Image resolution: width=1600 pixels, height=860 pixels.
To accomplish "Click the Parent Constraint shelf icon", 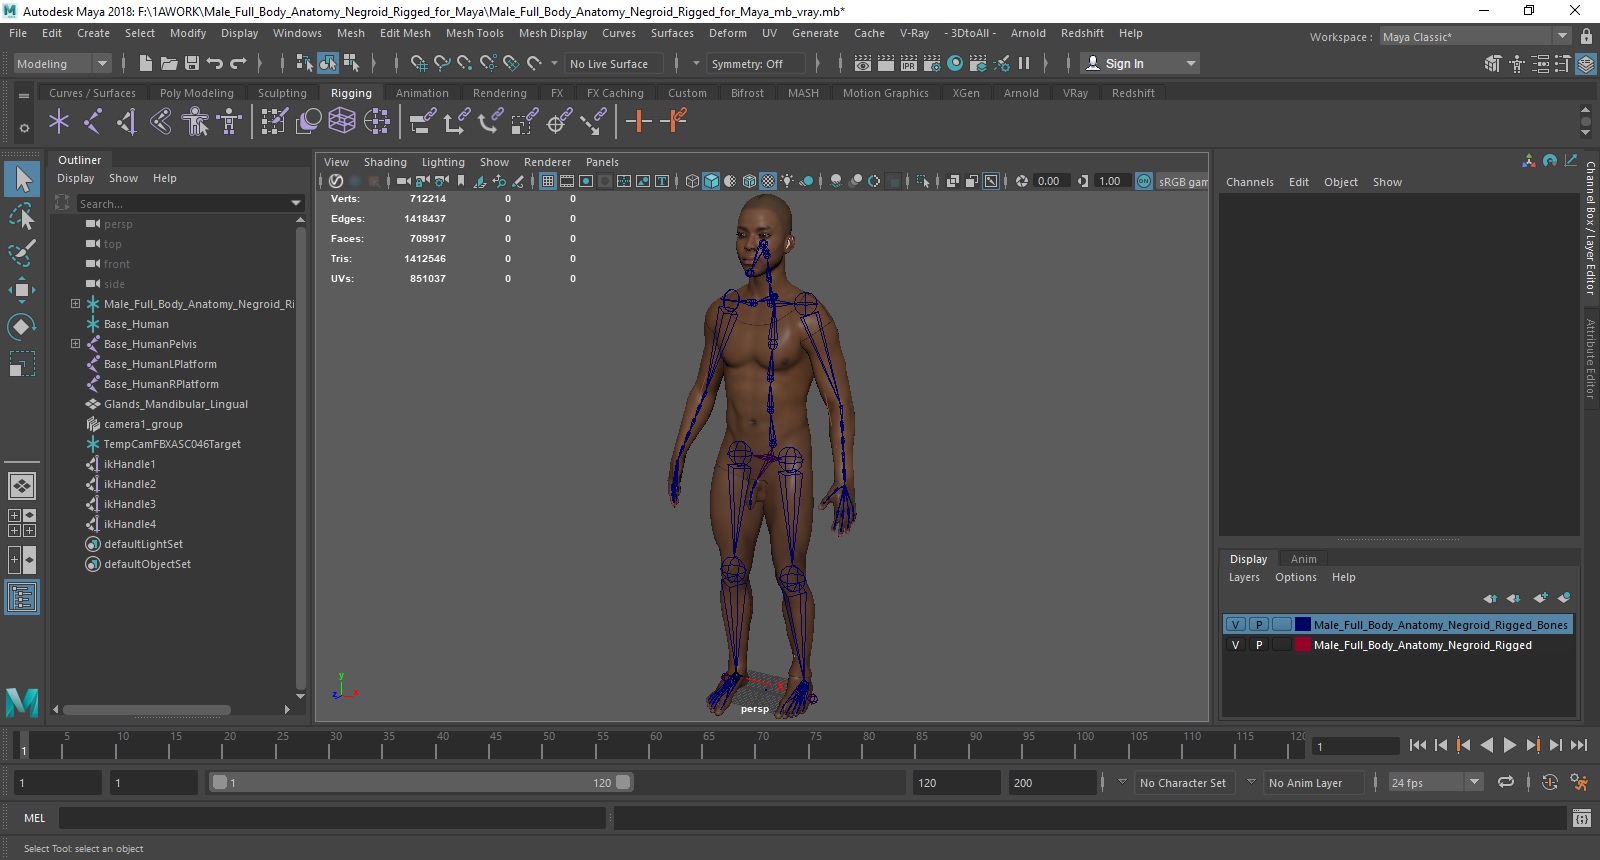I will pyautogui.click(x=423, y=122).
